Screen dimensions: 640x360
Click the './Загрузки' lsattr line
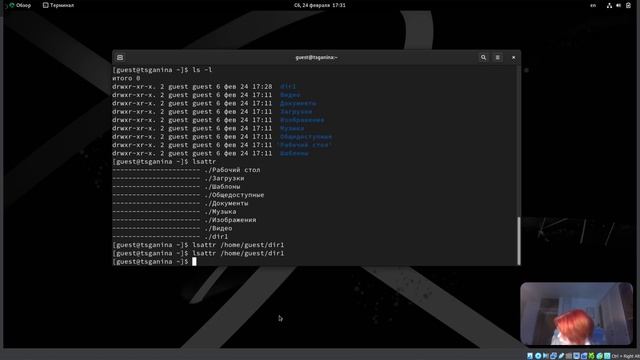click(x=178, y=178)
